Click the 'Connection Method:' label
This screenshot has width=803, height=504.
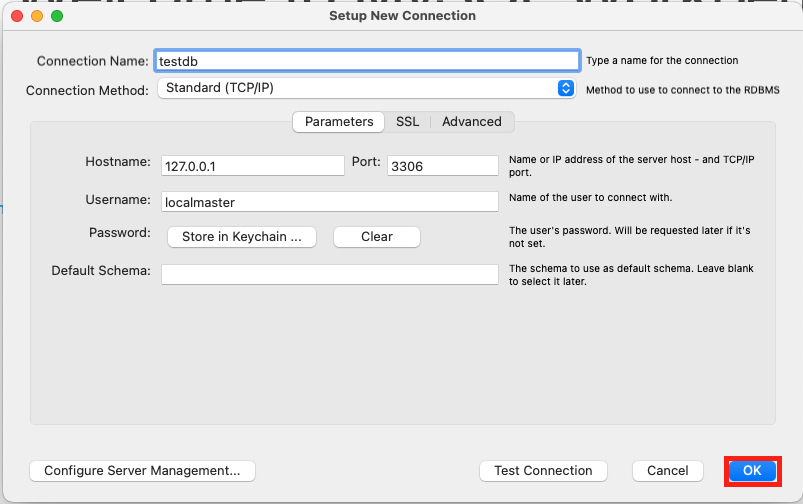(x=87, y=91)
